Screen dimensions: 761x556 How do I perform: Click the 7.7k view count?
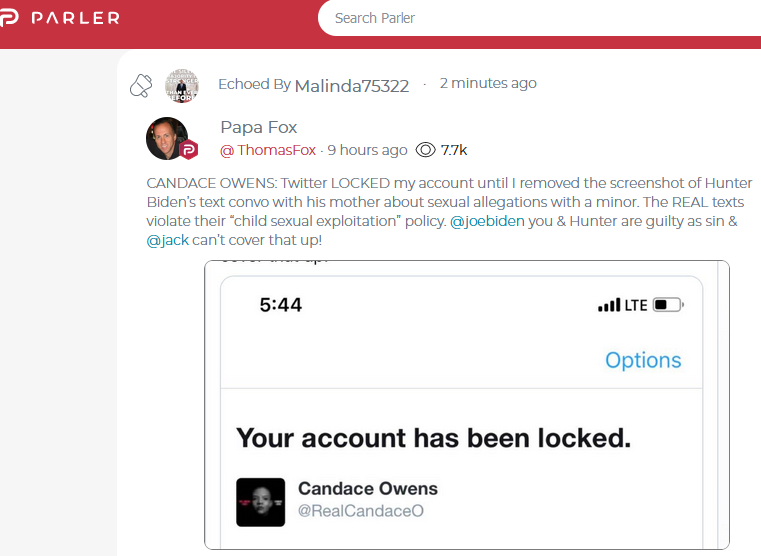click(x=453, y=150)
